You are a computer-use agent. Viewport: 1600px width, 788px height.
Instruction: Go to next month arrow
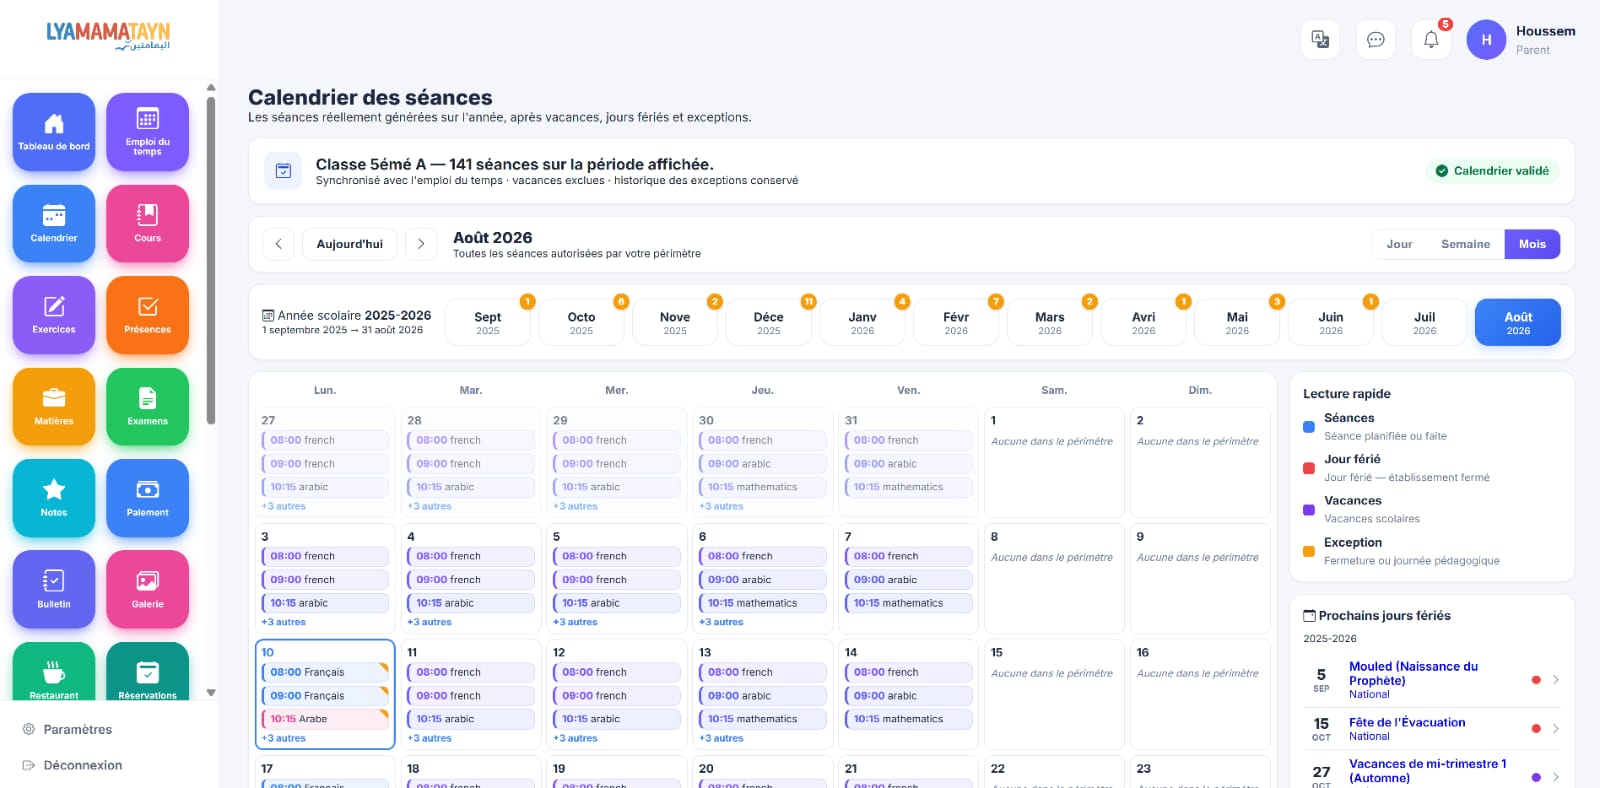(x=421, y=244)
